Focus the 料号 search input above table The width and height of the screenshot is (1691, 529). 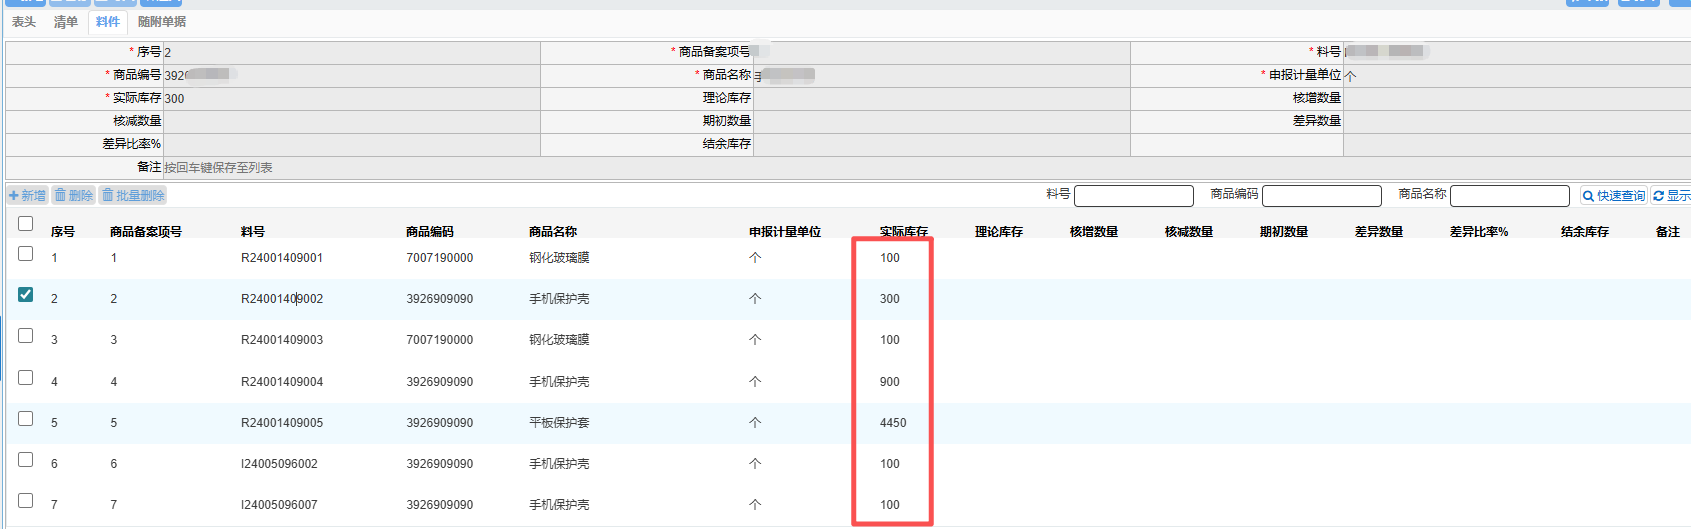click(1133, 196)
